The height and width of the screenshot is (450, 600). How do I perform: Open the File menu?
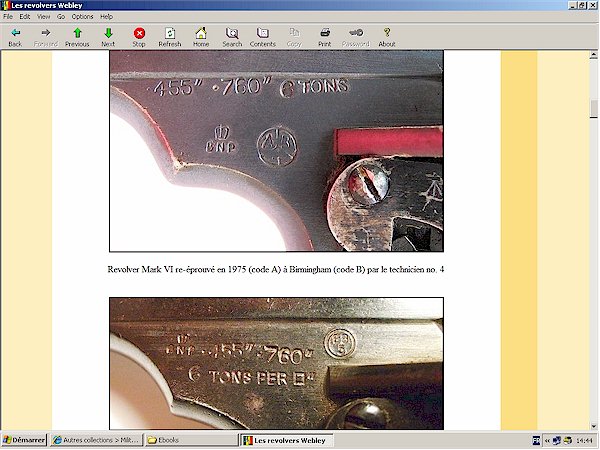[x=8, y=16]
